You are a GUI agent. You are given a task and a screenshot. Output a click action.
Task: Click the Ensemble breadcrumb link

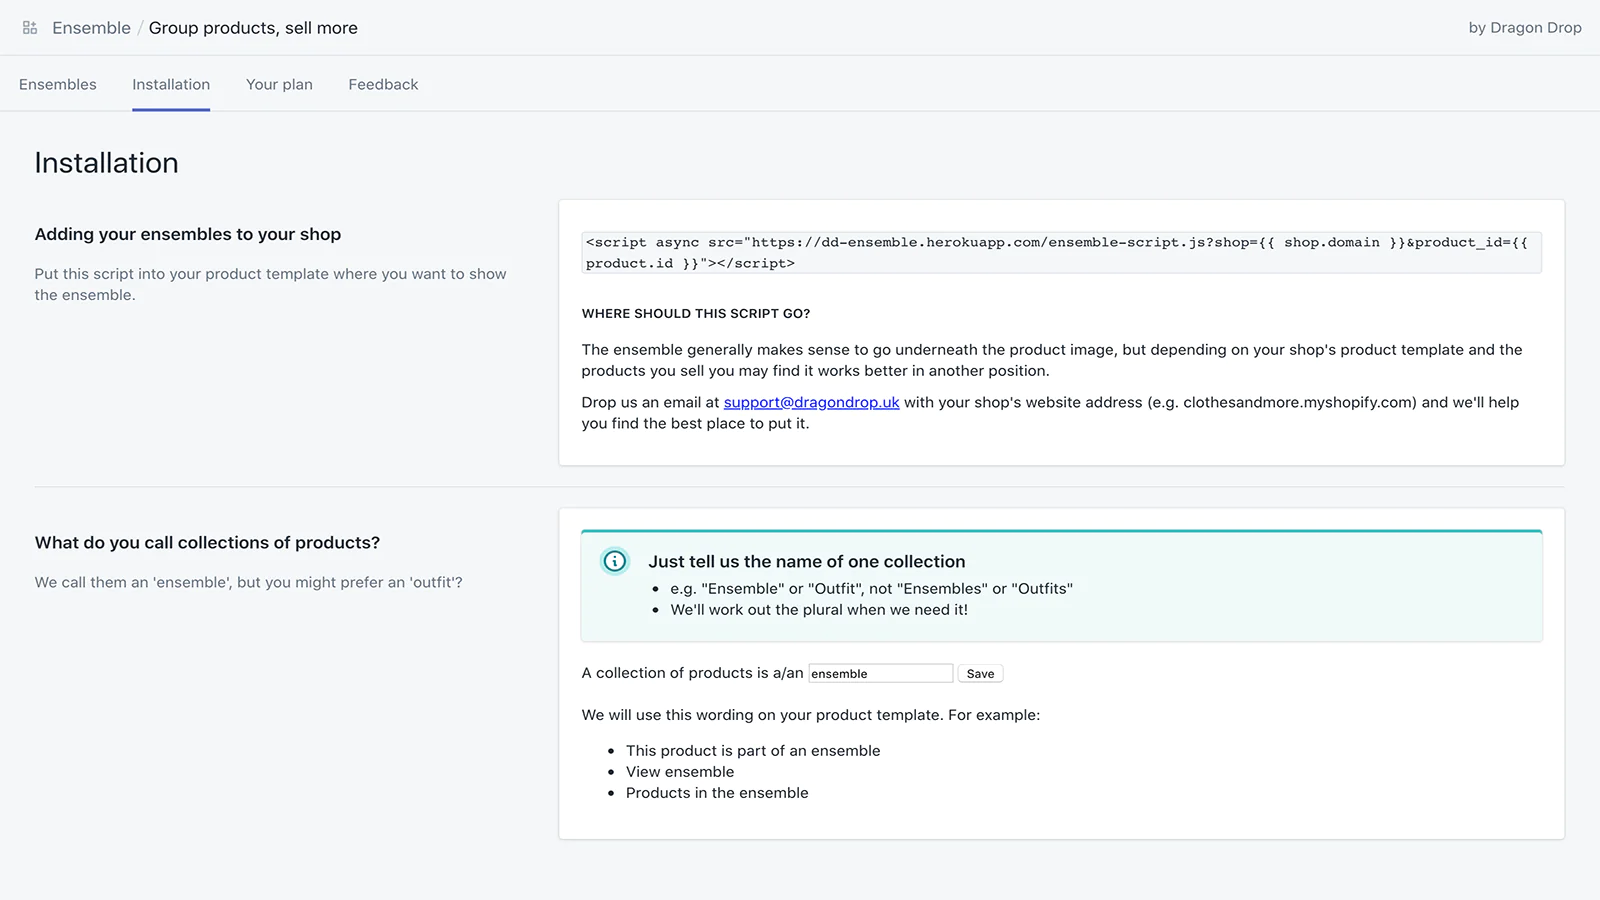point(91,28)
